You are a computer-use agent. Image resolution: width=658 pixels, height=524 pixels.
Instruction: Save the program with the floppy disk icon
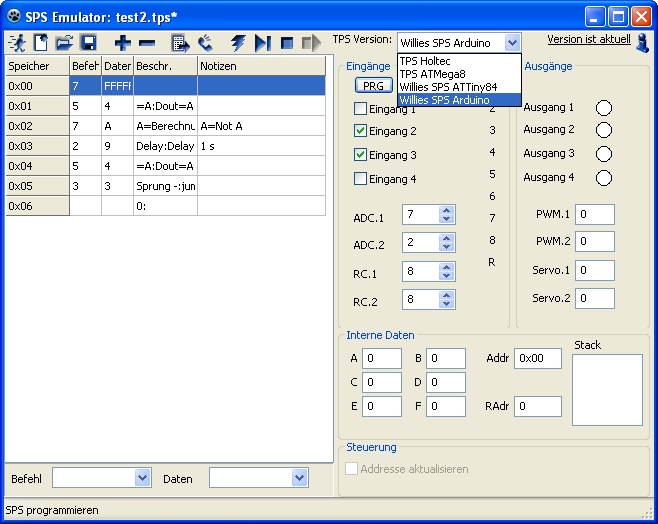88,43
